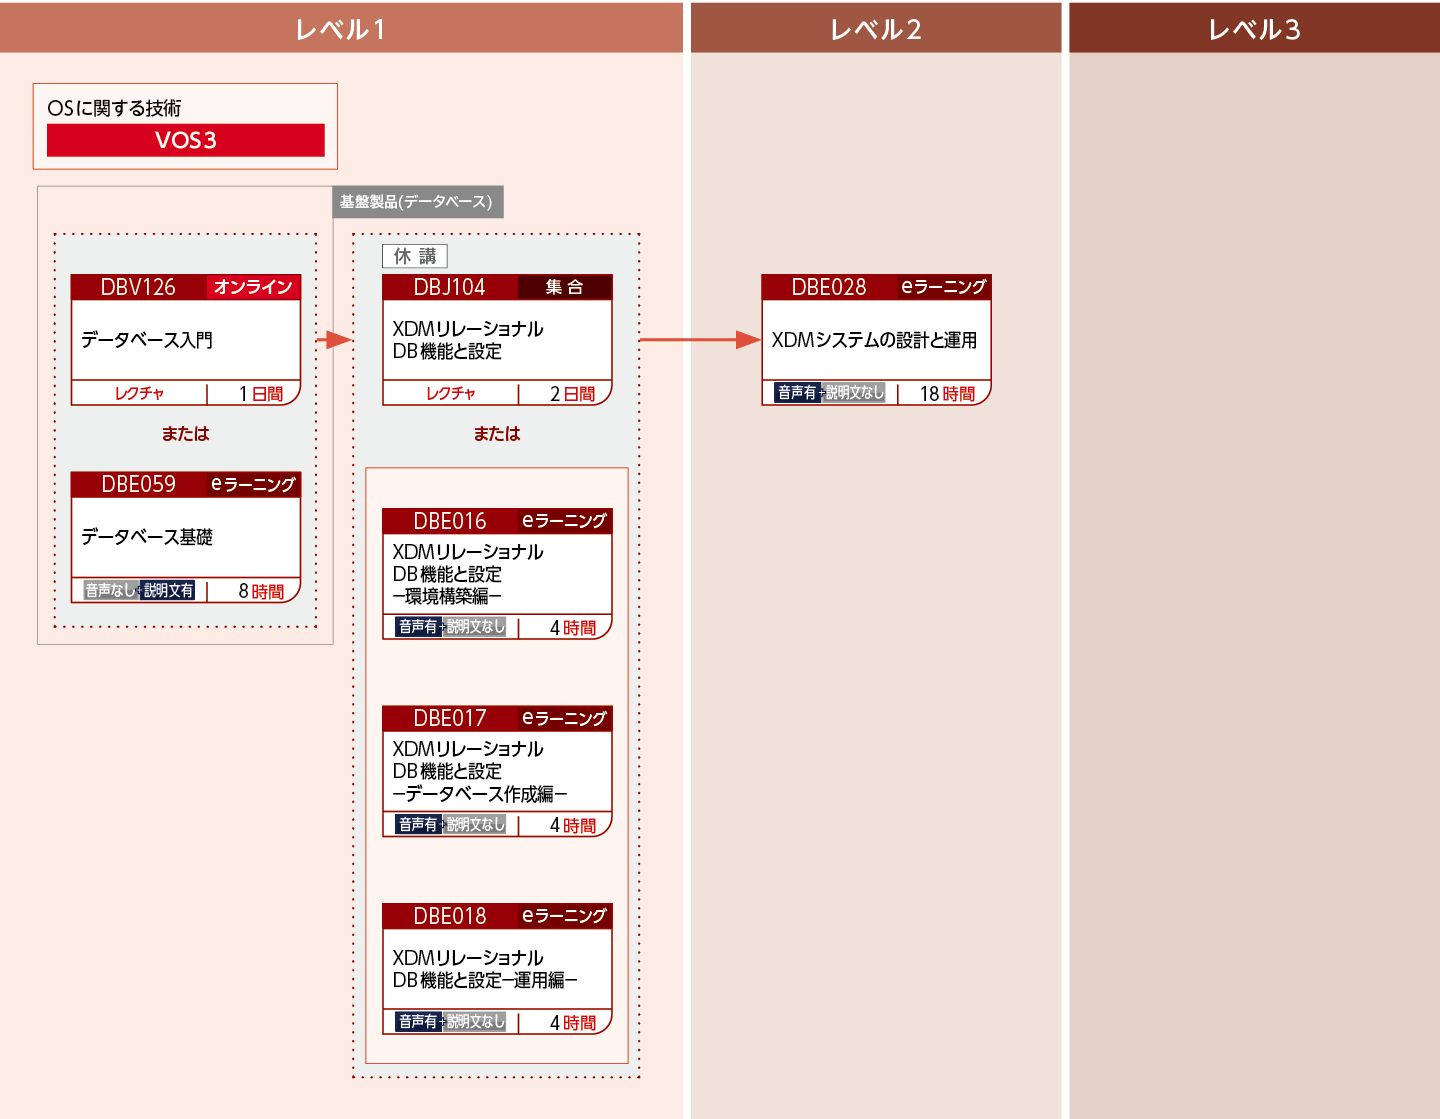
Task: Click レクチャ label on DBJ104 card
Action: (x=451, y=393)
